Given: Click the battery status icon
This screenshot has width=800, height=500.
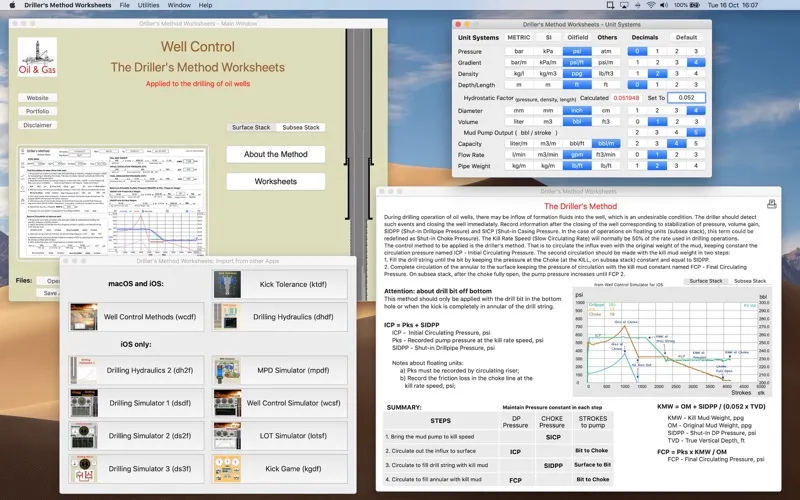Looking at the screenshot, I should click(694, 5).
